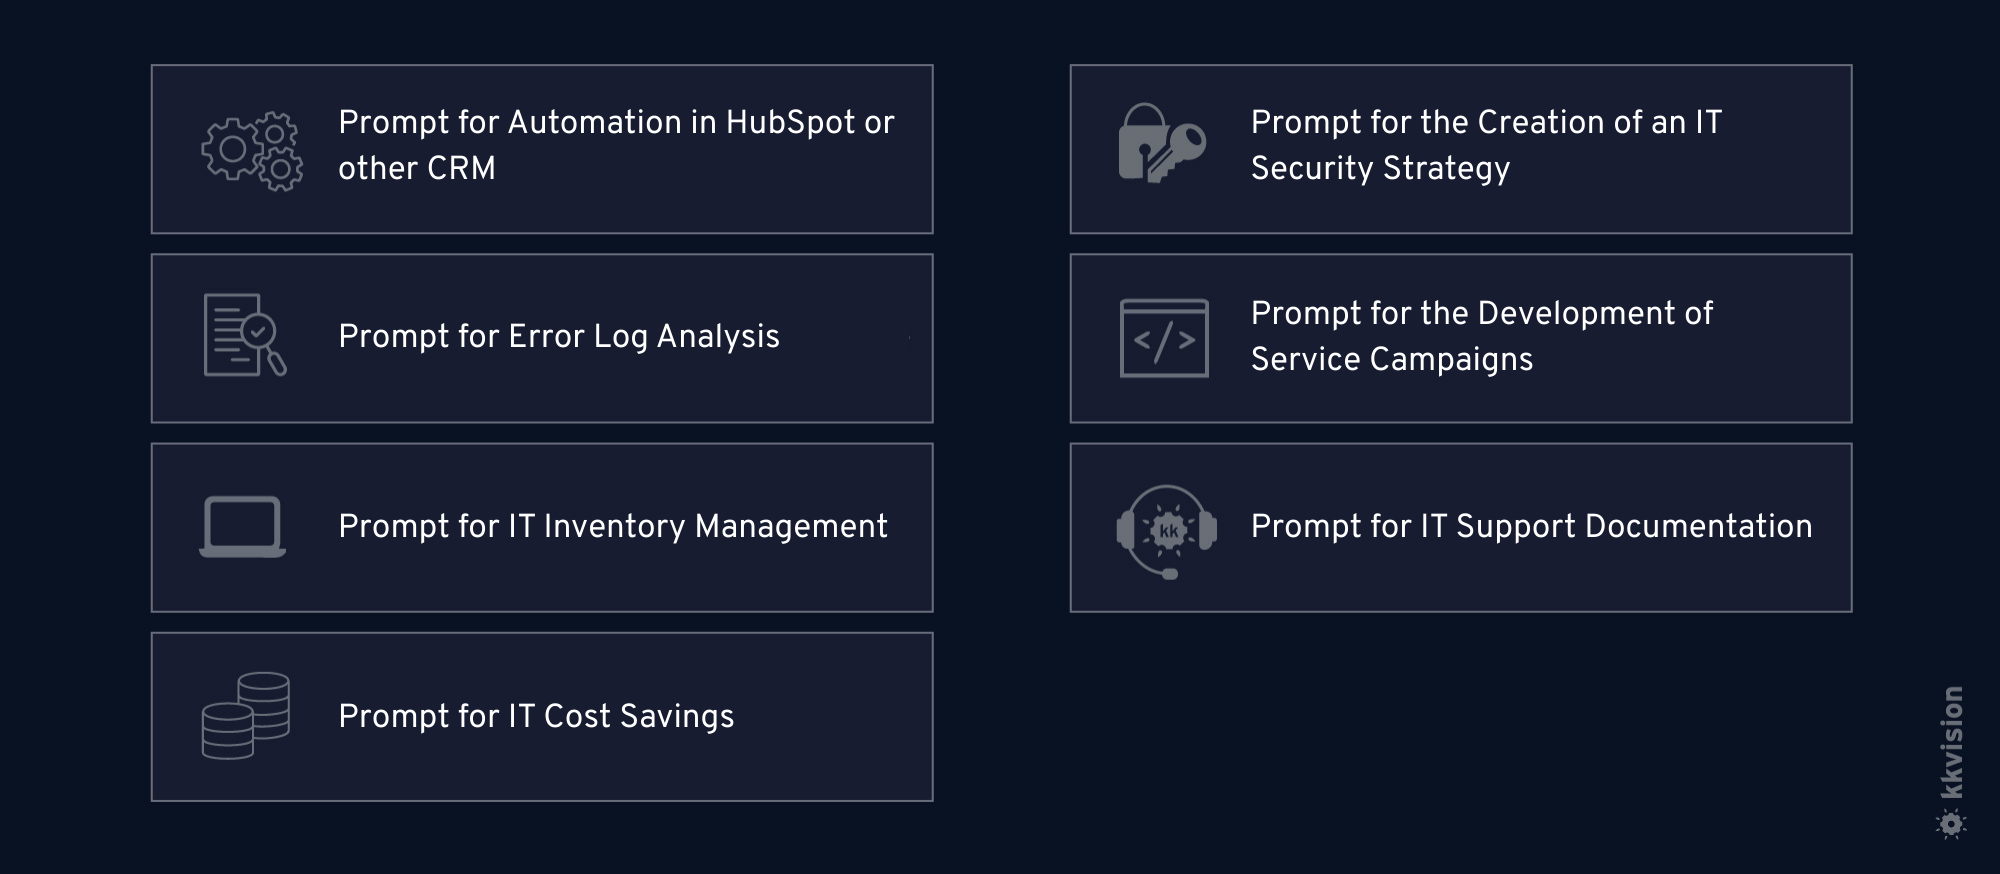Click the kkvision vertical brand text
The height and width of the screenshot is (874, 2000).
click(1951, 742)
